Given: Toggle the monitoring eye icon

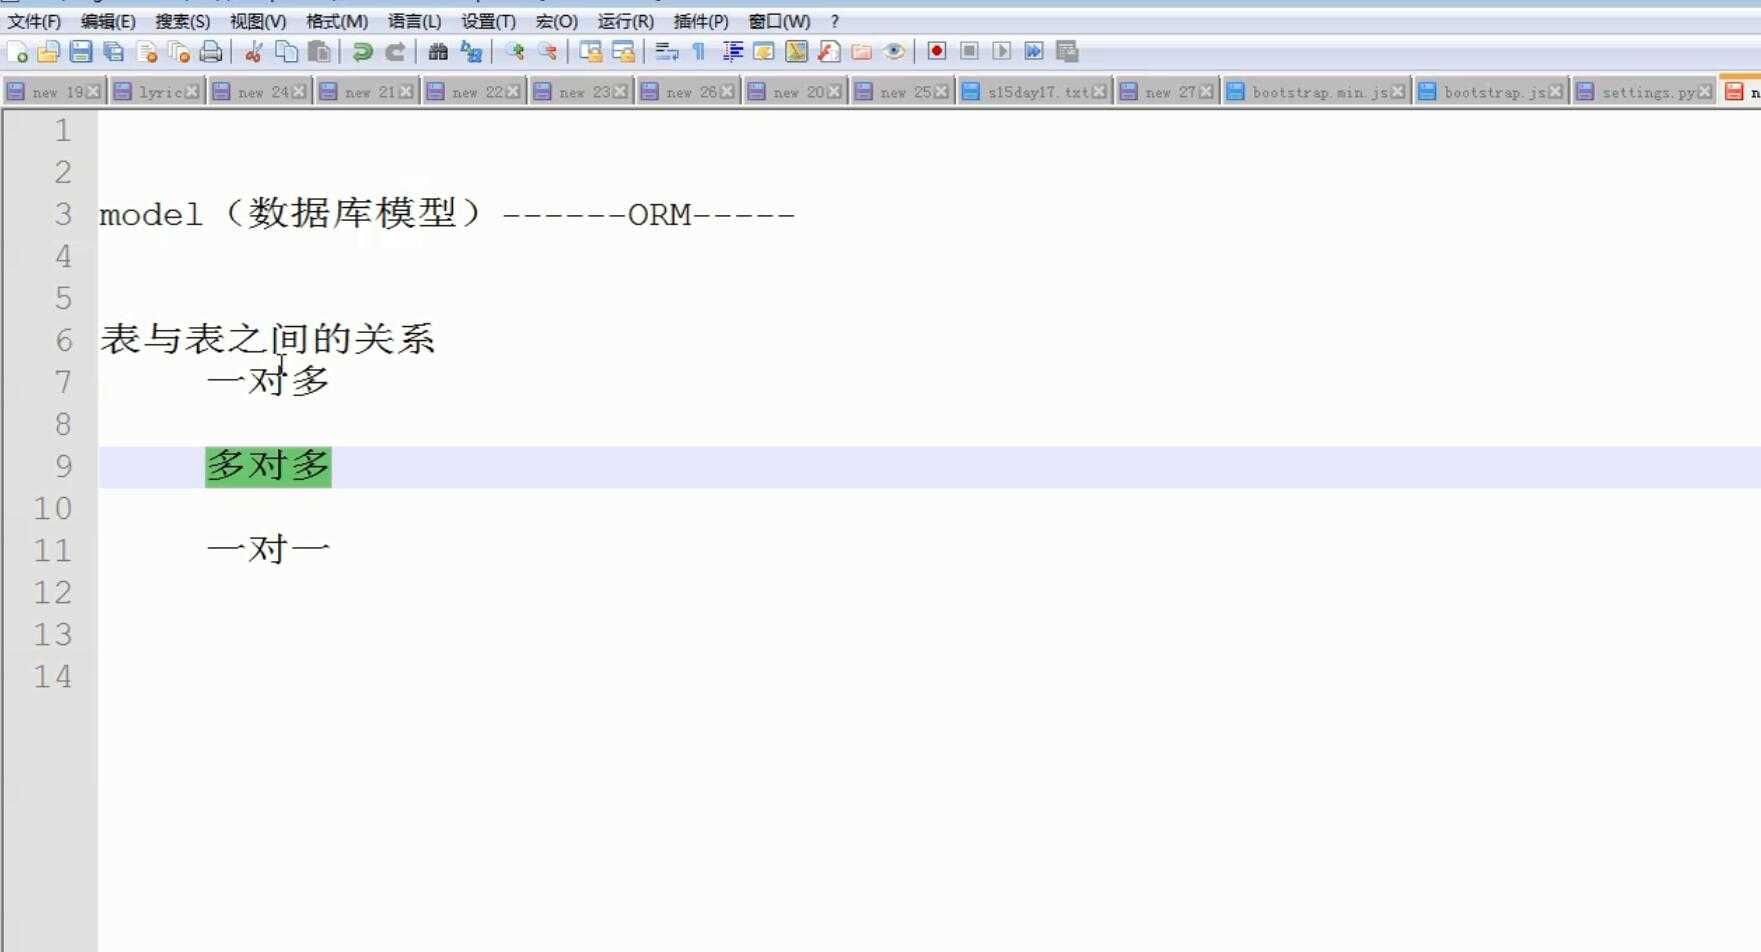Looking at the screenshot, I should tap(894, 52).
